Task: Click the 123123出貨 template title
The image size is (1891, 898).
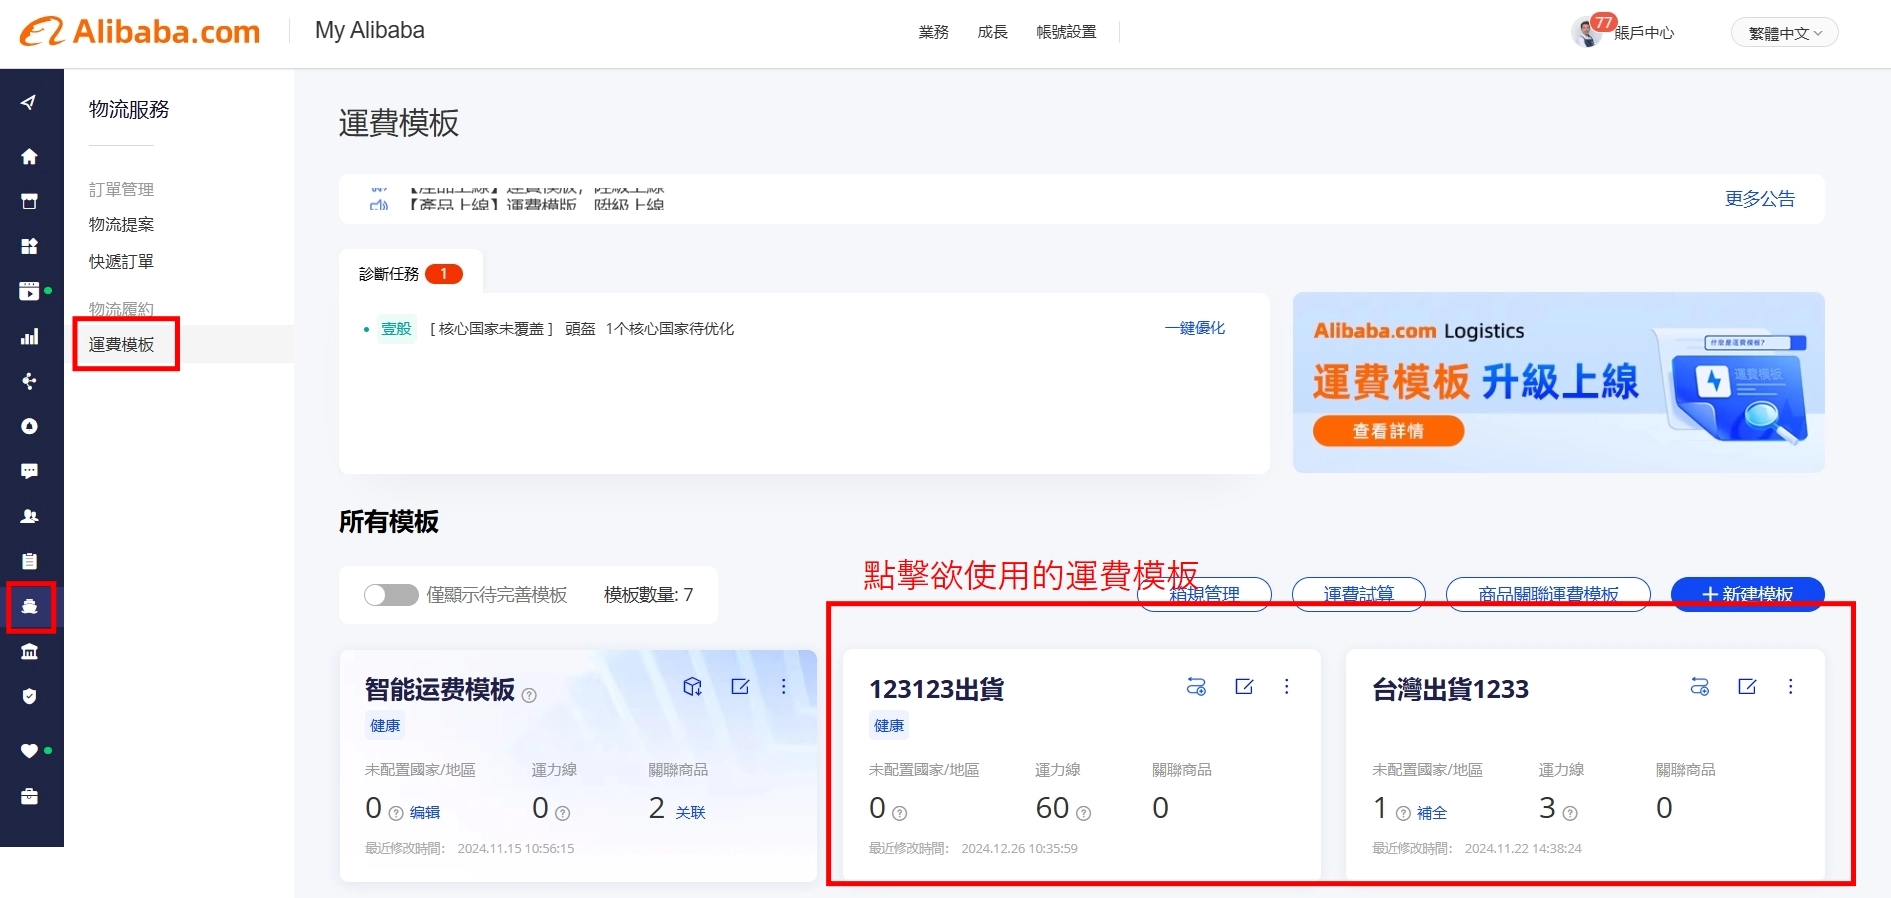Action: click(936, 689)
